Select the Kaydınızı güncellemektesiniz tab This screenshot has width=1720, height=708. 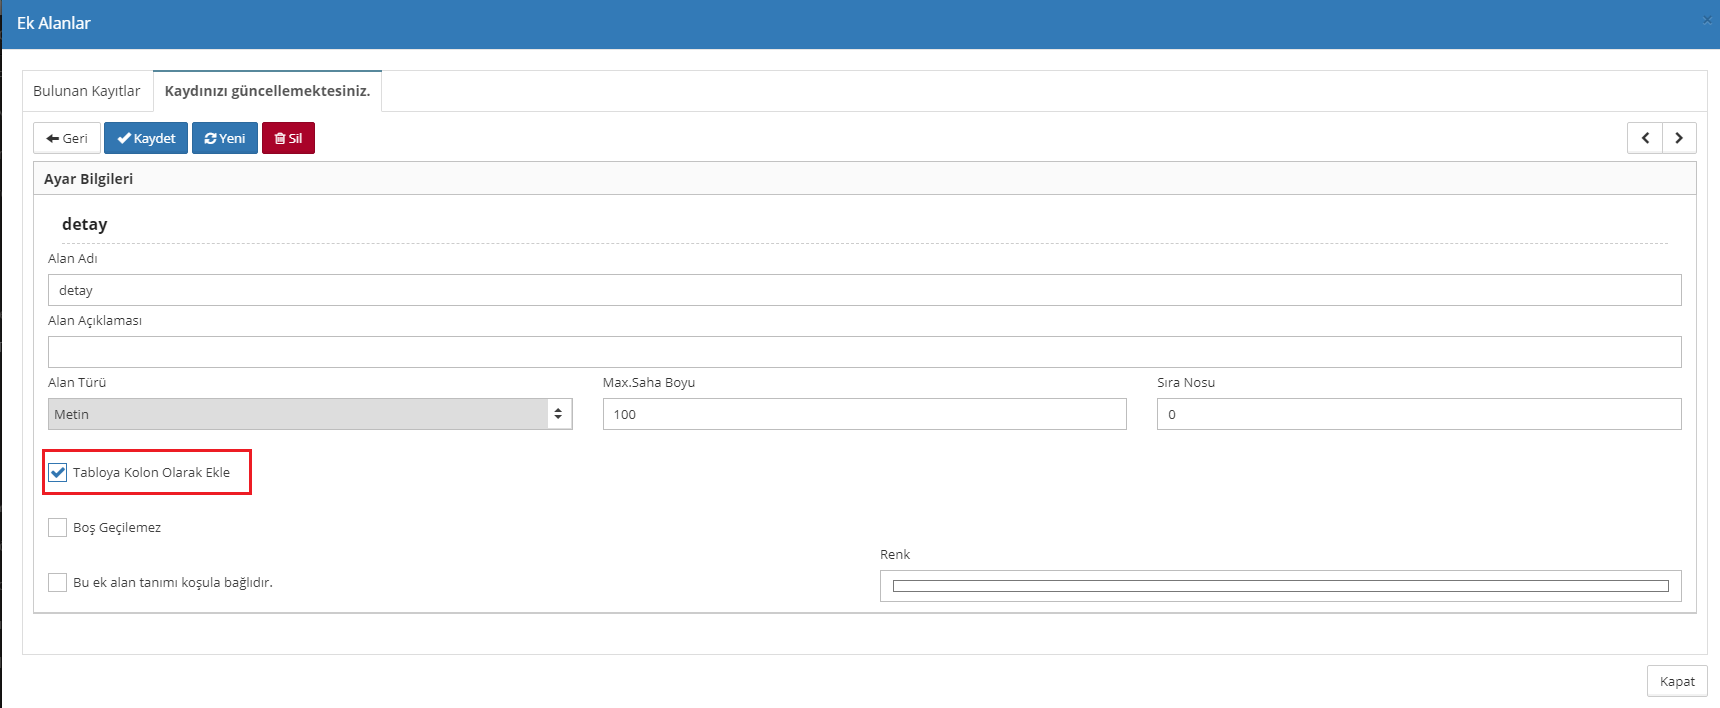pyautogui.click(x=267, y=91)
